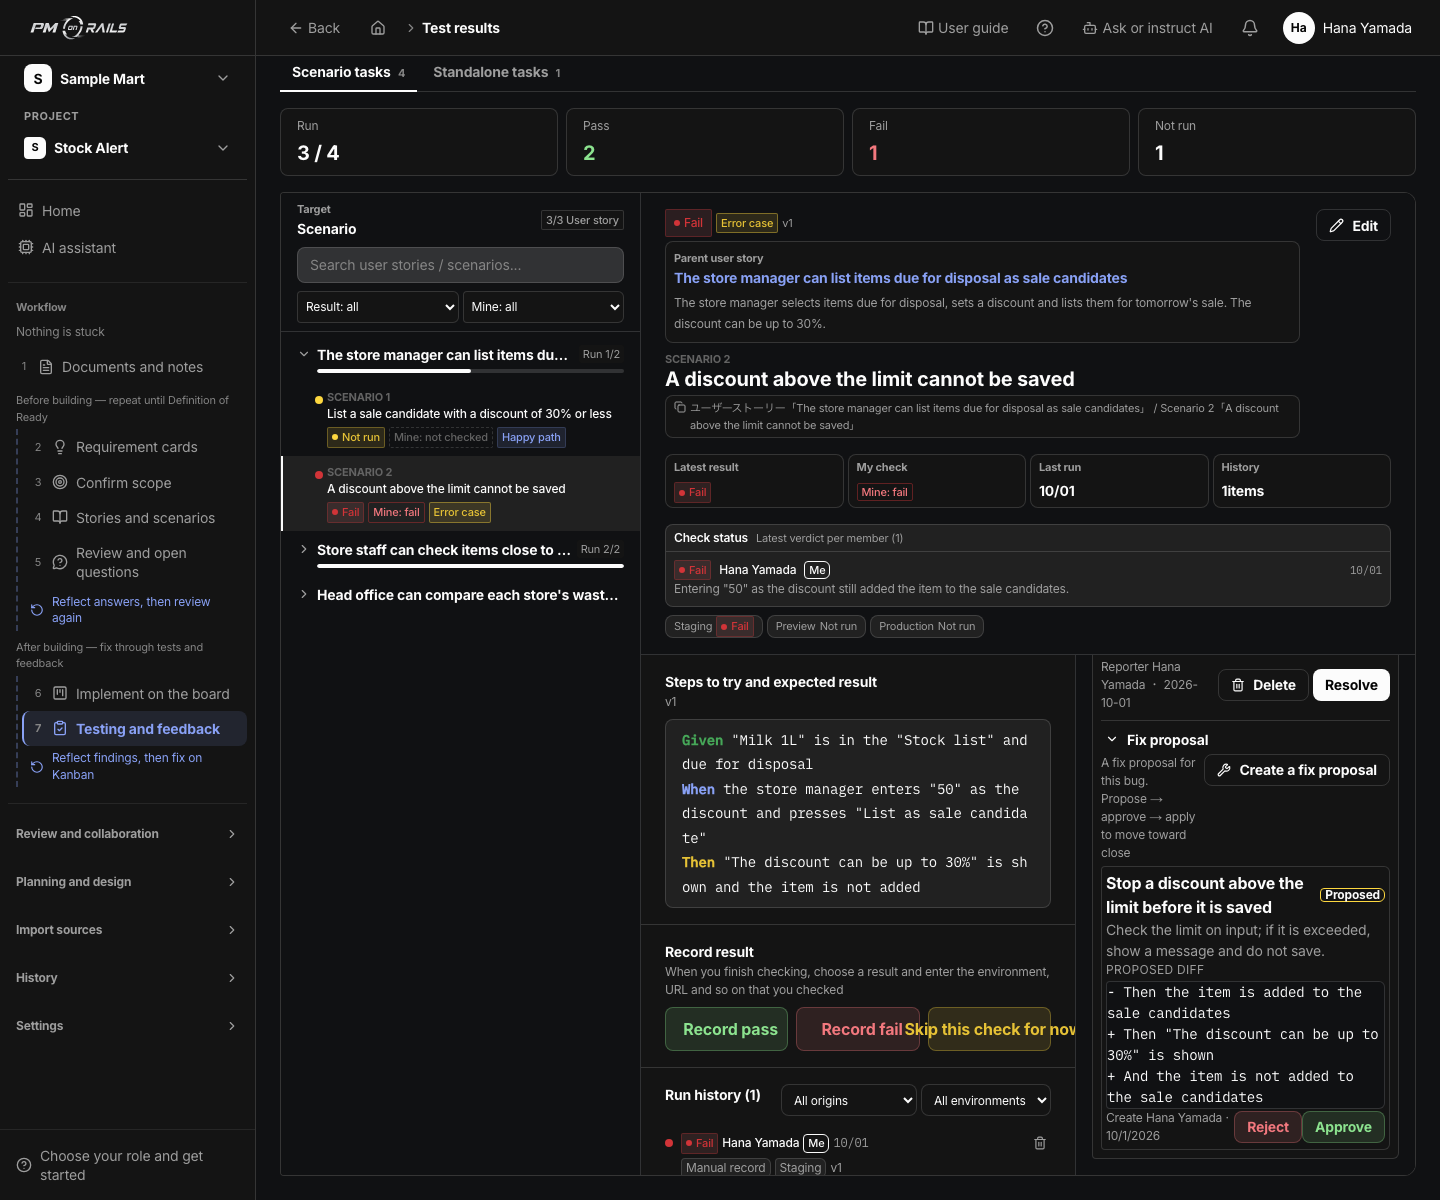Open the All environments dropdown
Screen dimensions: 1440x1200
[x=986, y=1100]
